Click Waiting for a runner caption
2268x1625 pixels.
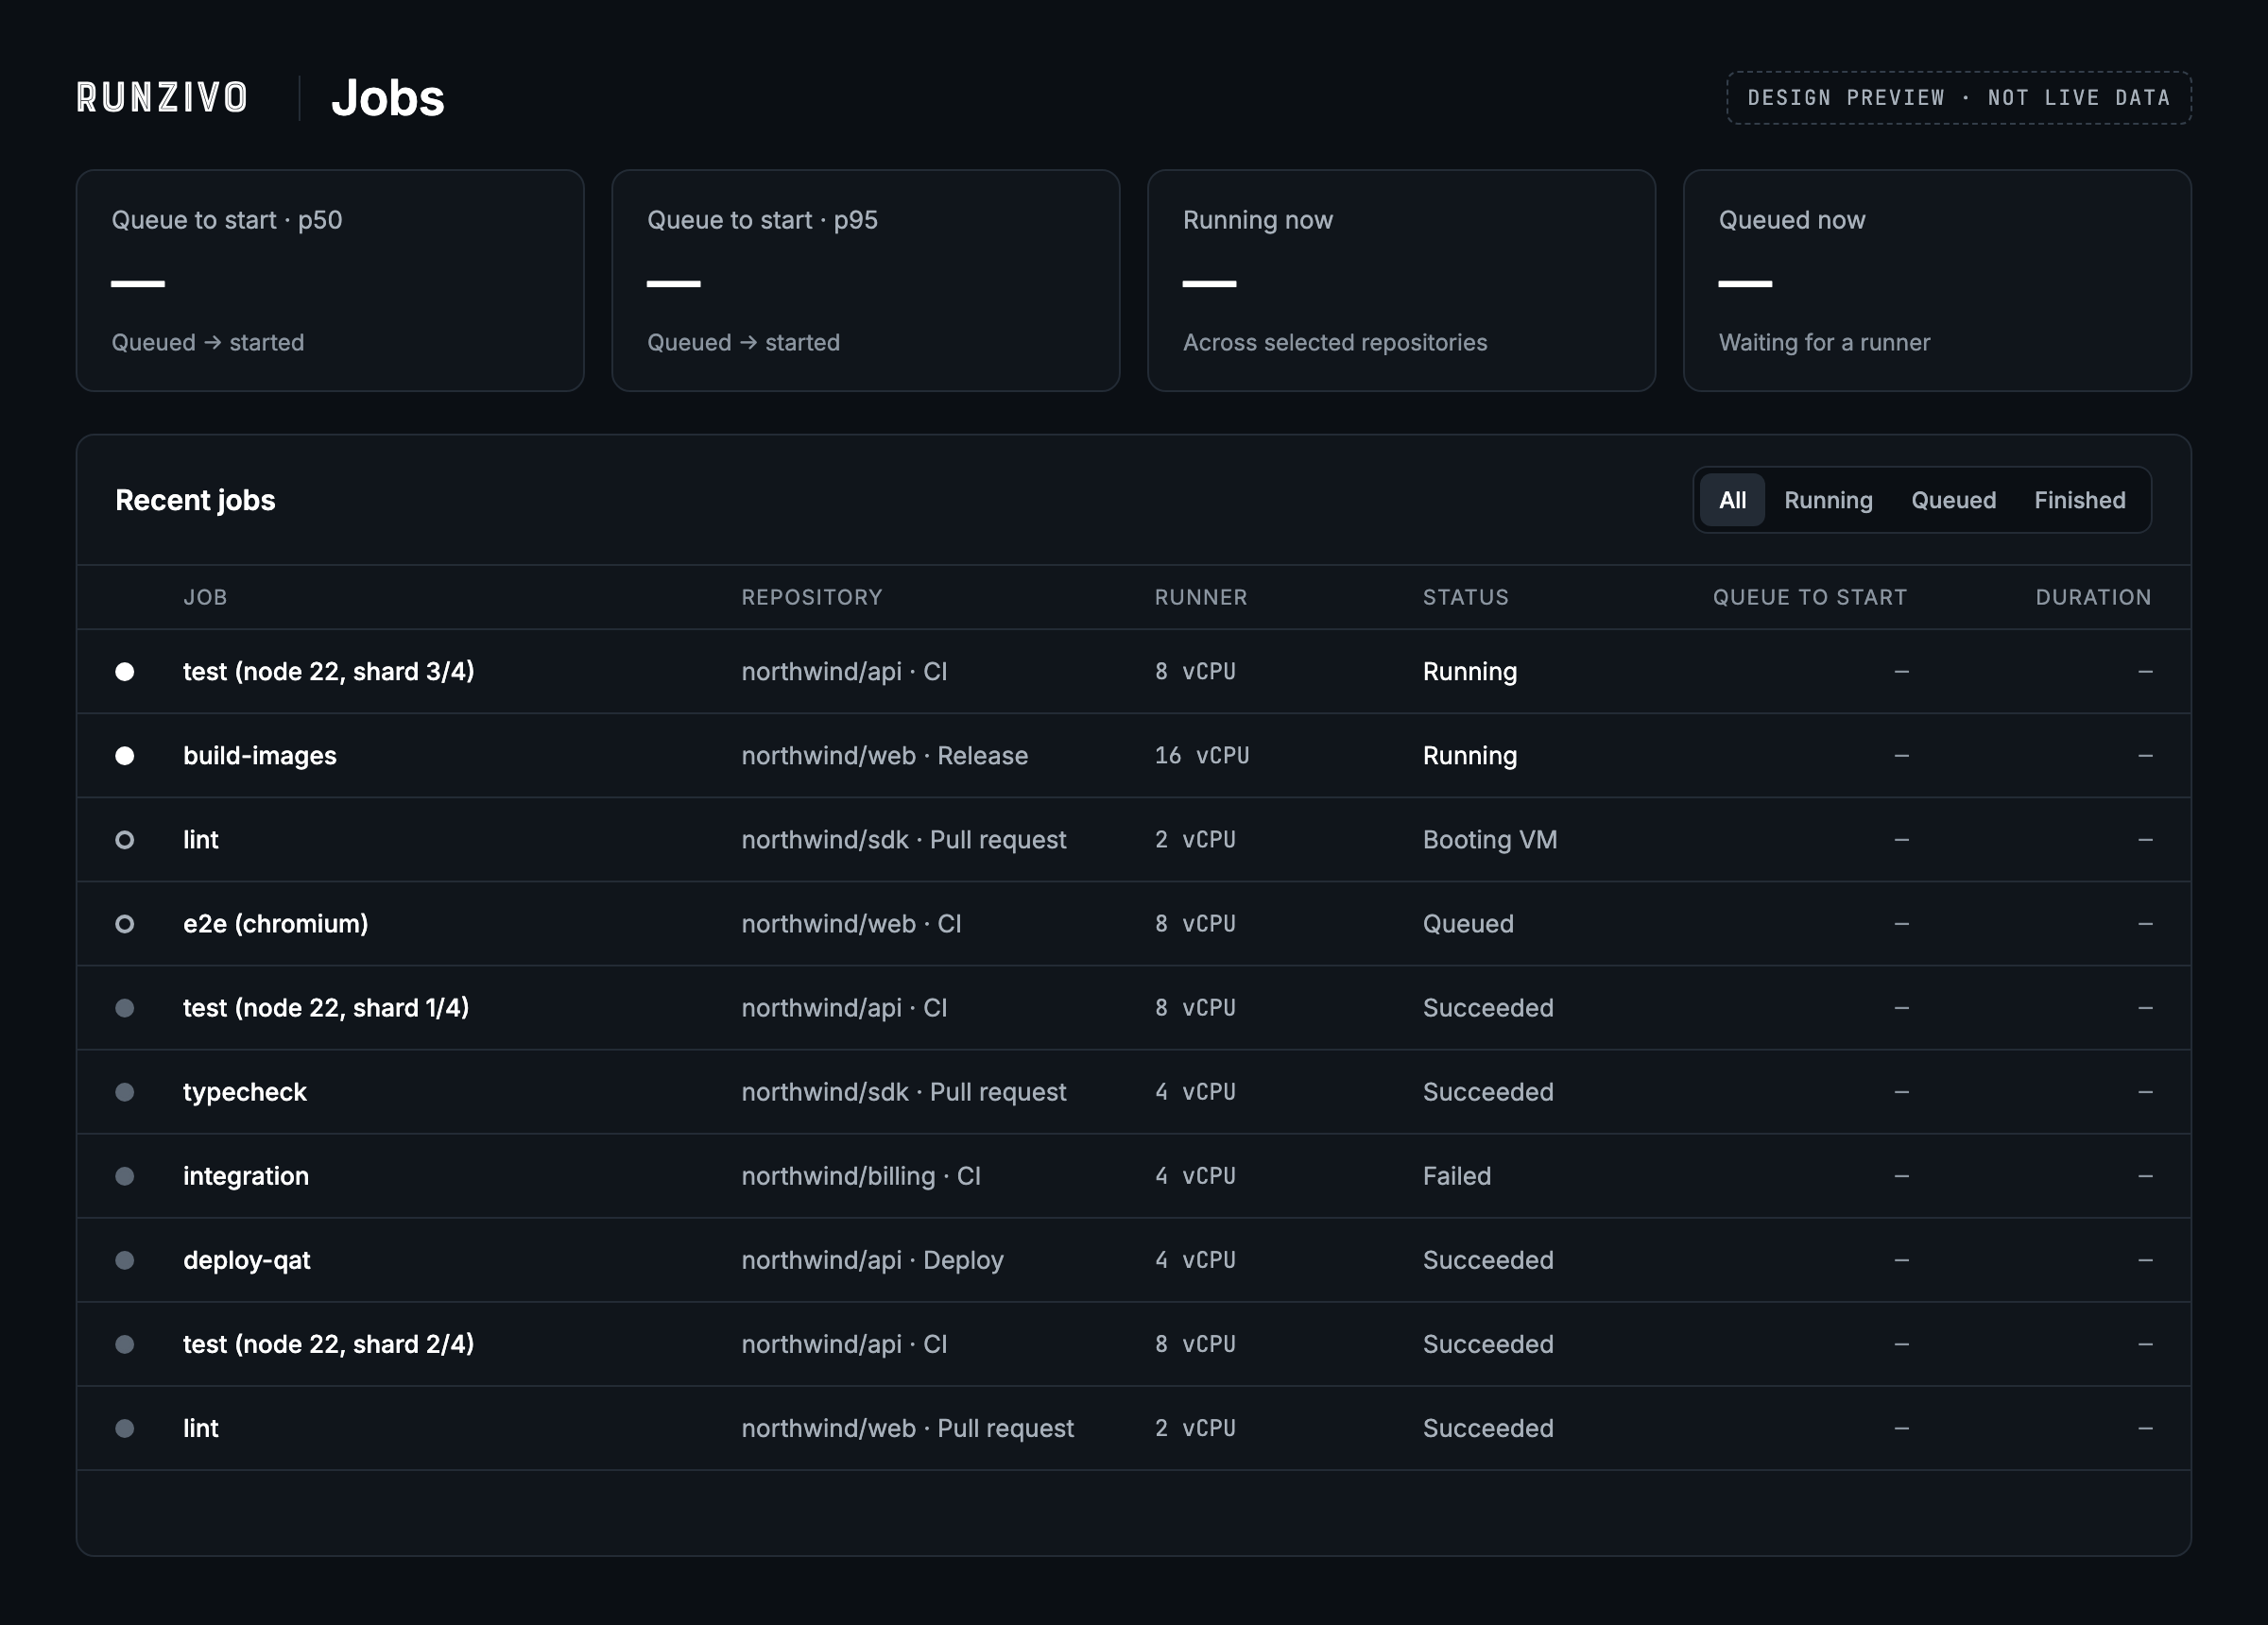[x=1824, y=342]
